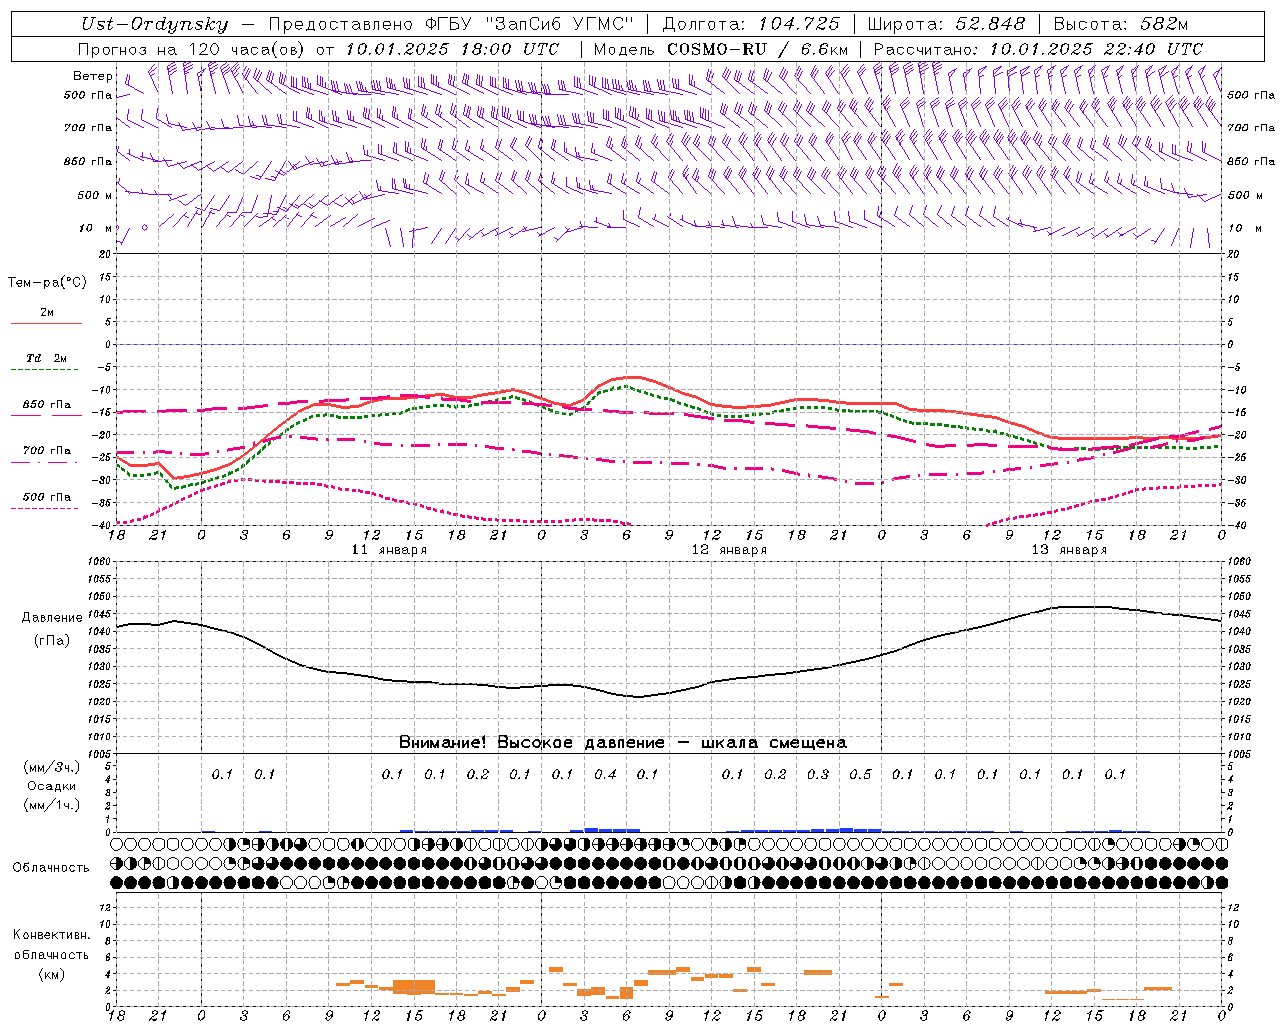This screenshot has width=1280, height=1024.
Task: Click the station name Ust-Ordynsky
Action: [154, 24]
